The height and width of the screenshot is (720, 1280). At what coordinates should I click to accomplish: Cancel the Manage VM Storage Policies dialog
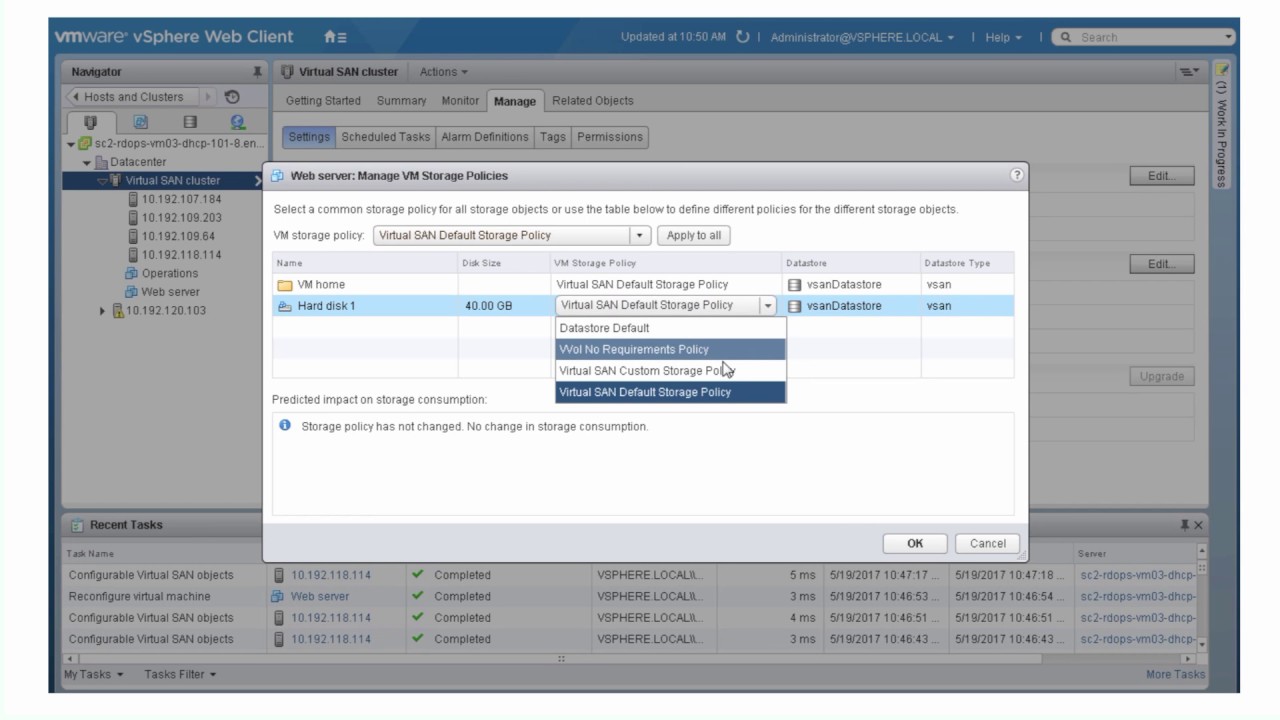pos(988,543)
